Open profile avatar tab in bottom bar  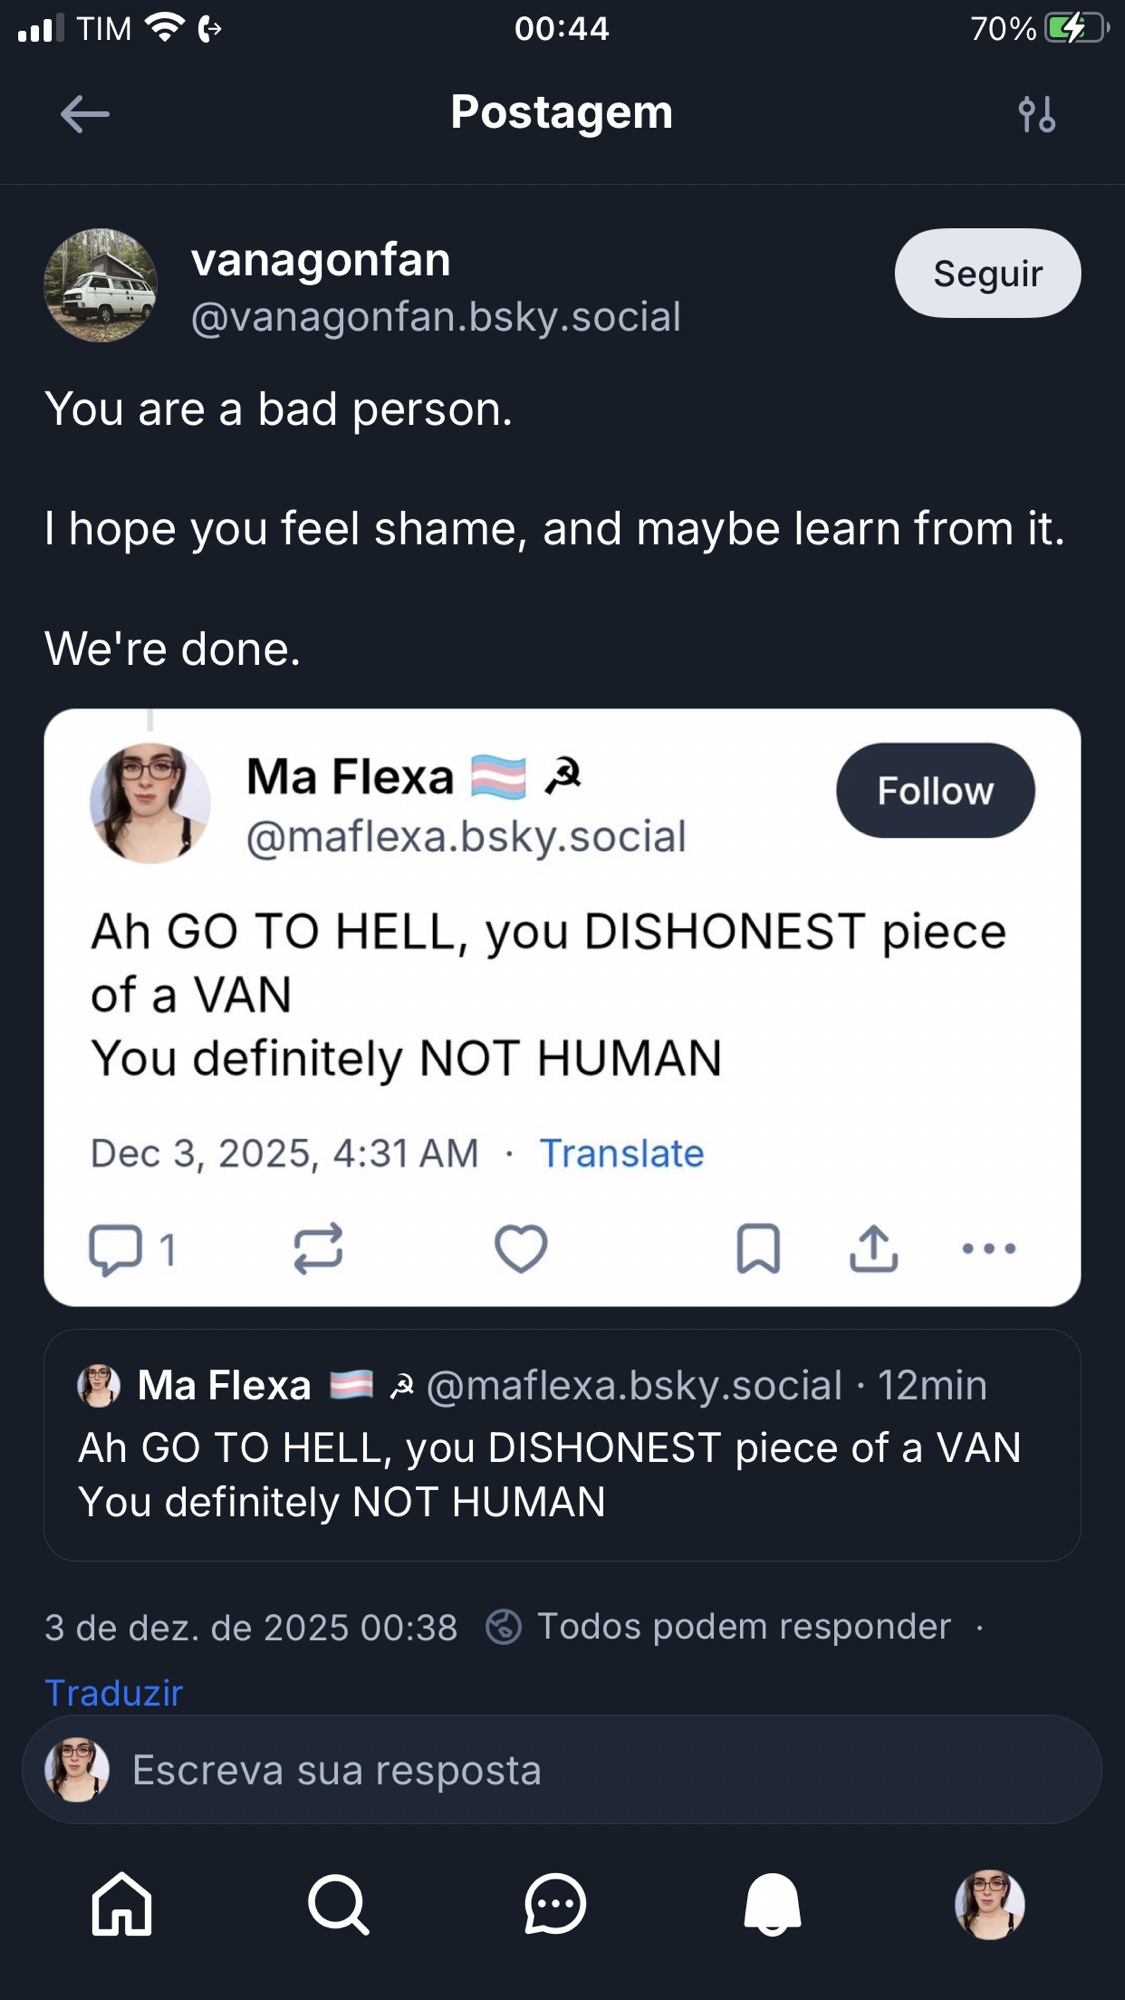(x=989, y=1904)
